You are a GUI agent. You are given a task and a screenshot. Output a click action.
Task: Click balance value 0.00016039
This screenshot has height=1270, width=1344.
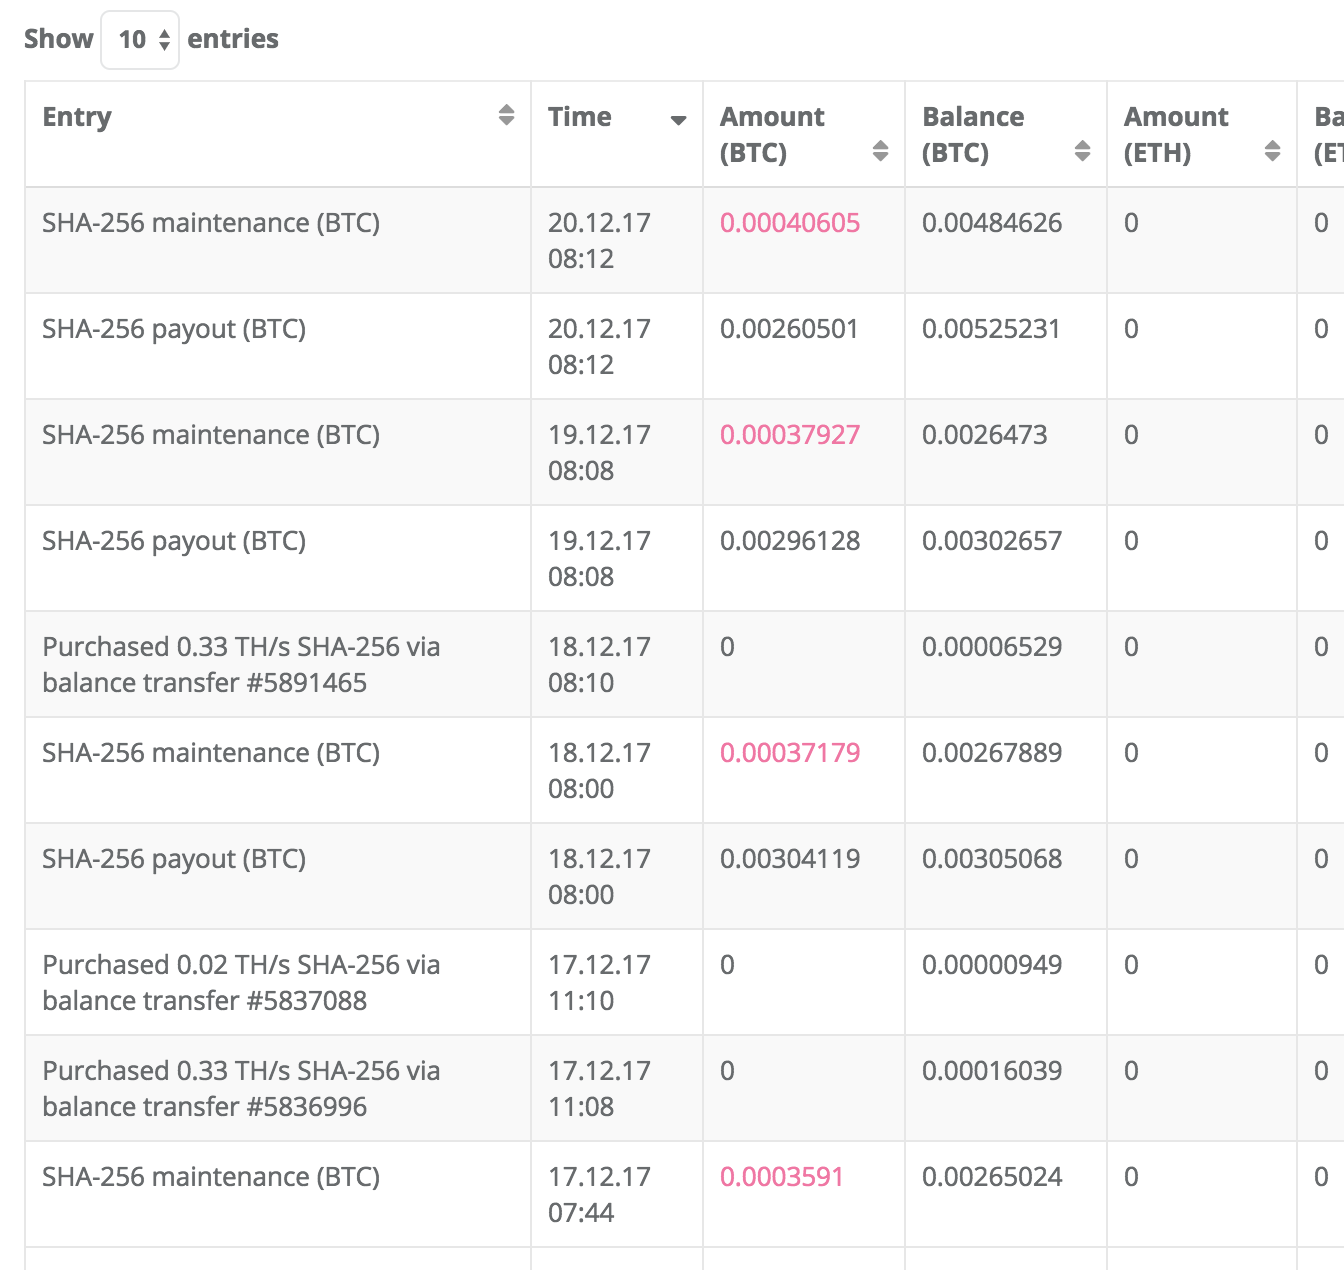992,1071
